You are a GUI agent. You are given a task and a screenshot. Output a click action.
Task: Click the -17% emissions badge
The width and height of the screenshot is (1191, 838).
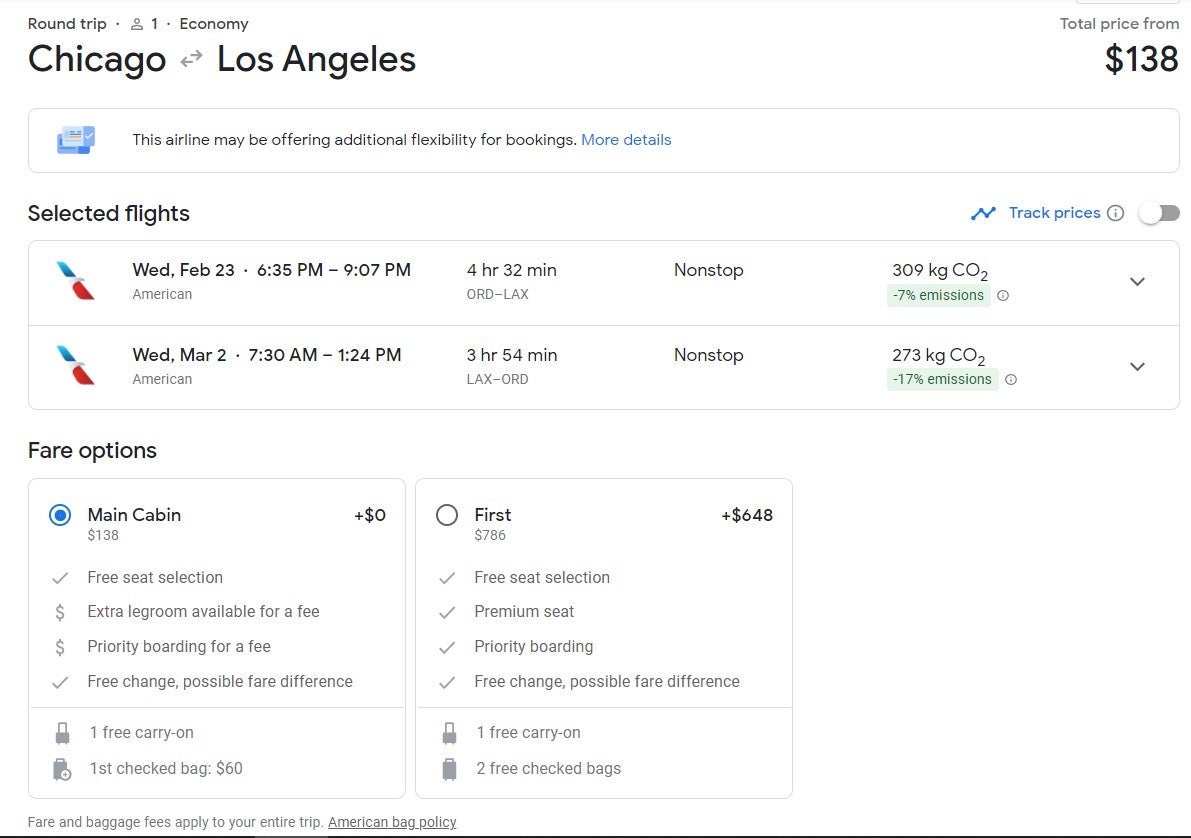942,380
